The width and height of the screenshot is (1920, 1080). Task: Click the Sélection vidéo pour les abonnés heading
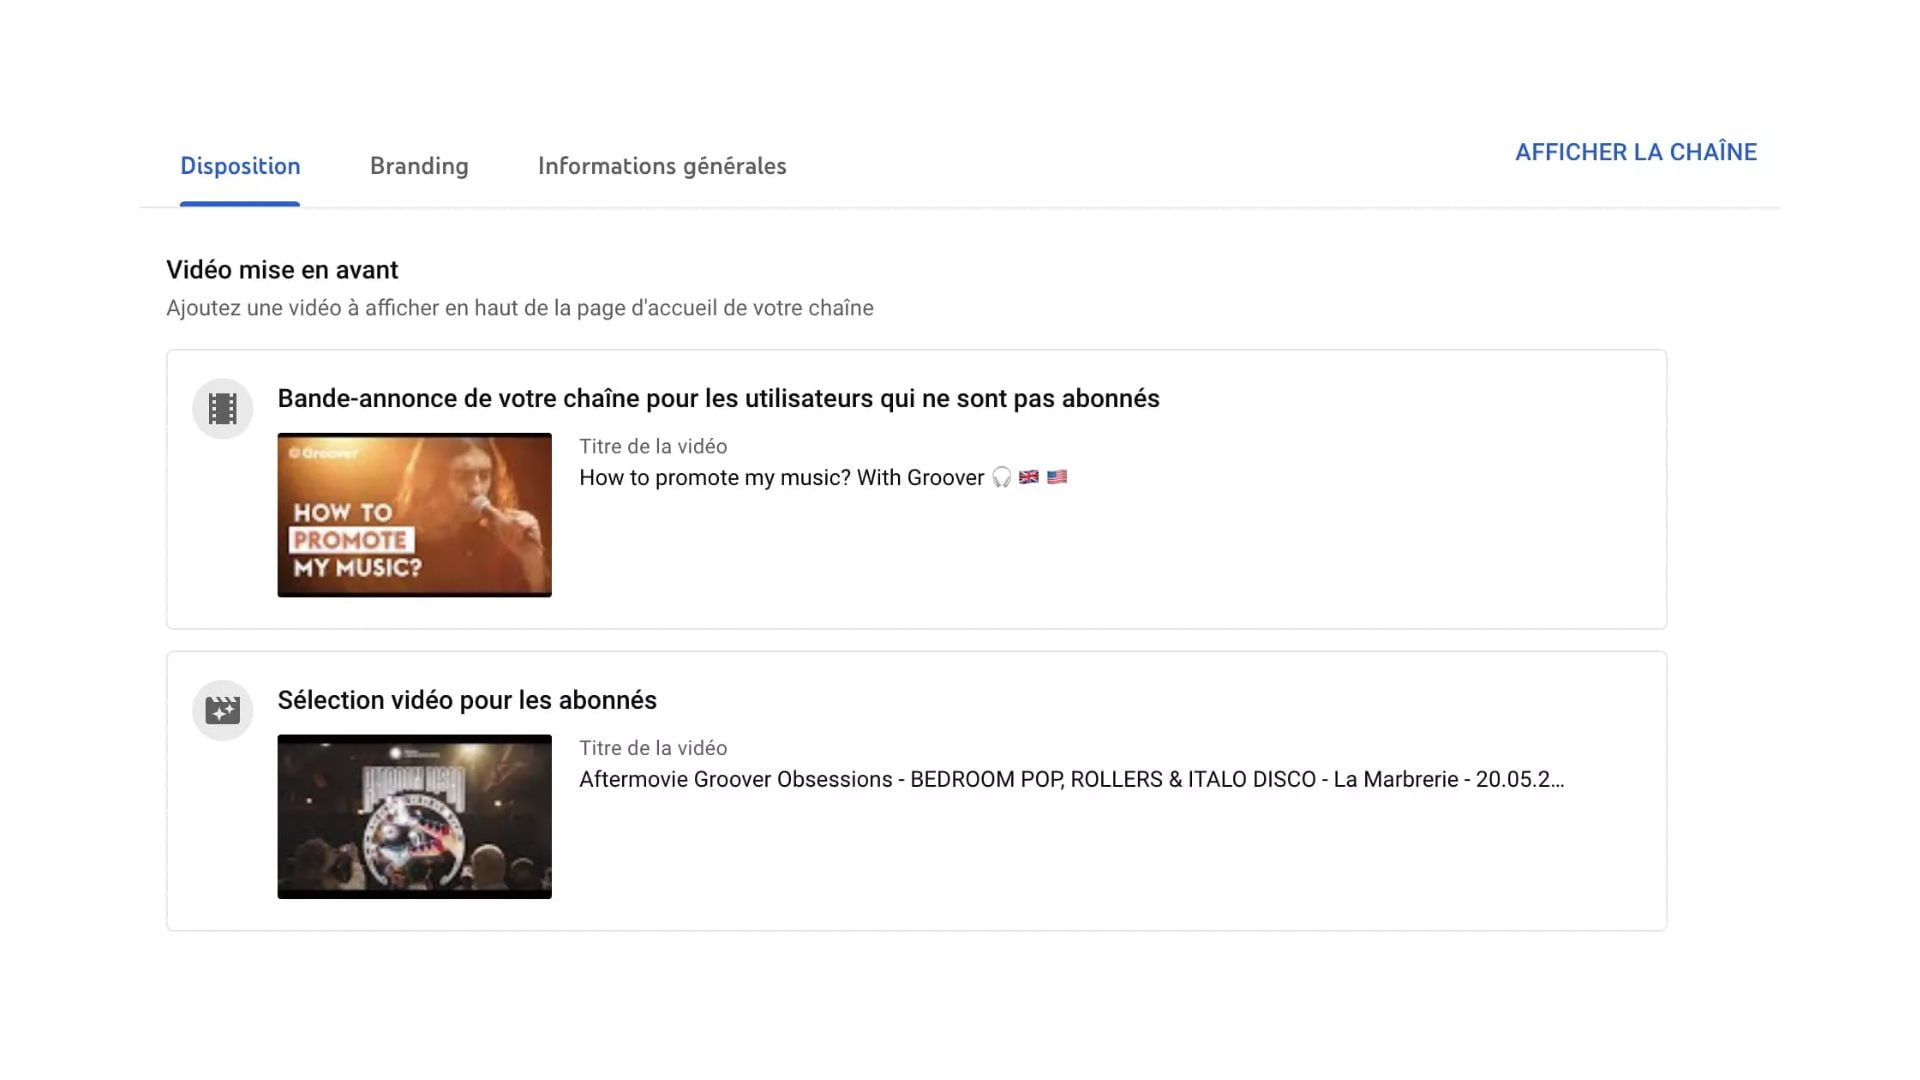(467, 700)
